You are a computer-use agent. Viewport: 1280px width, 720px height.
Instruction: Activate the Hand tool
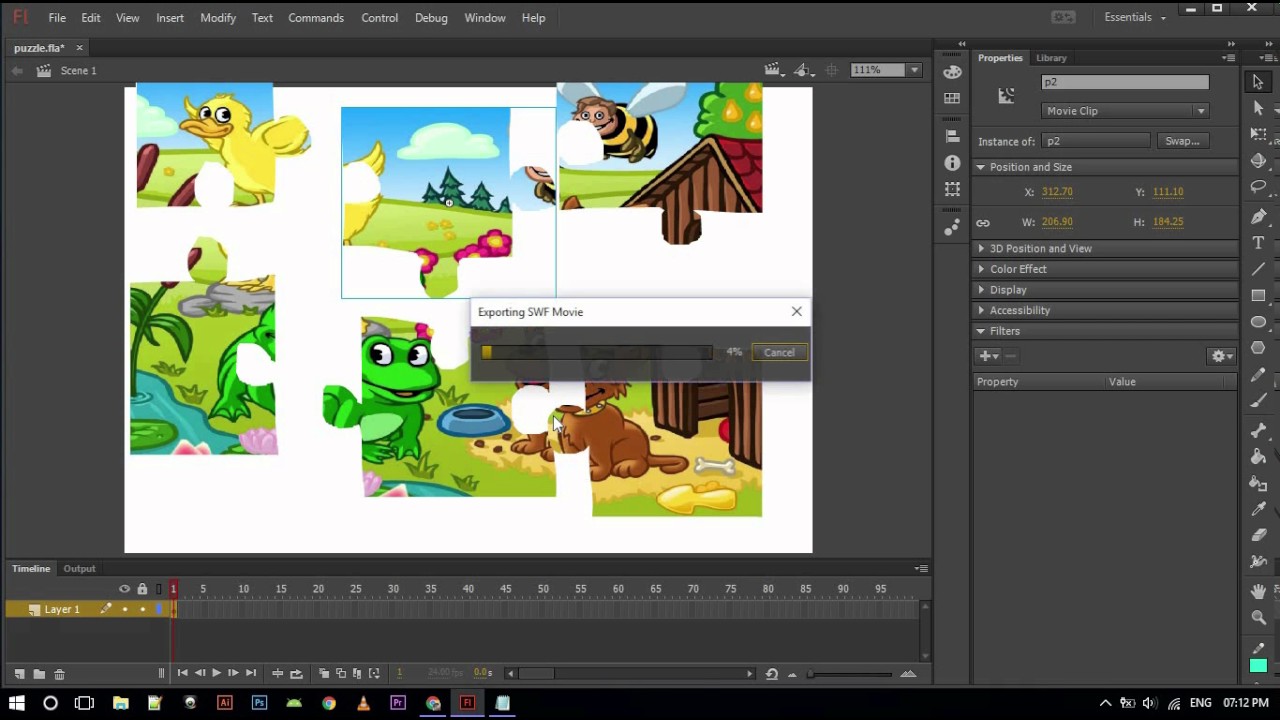(1258, 591)
